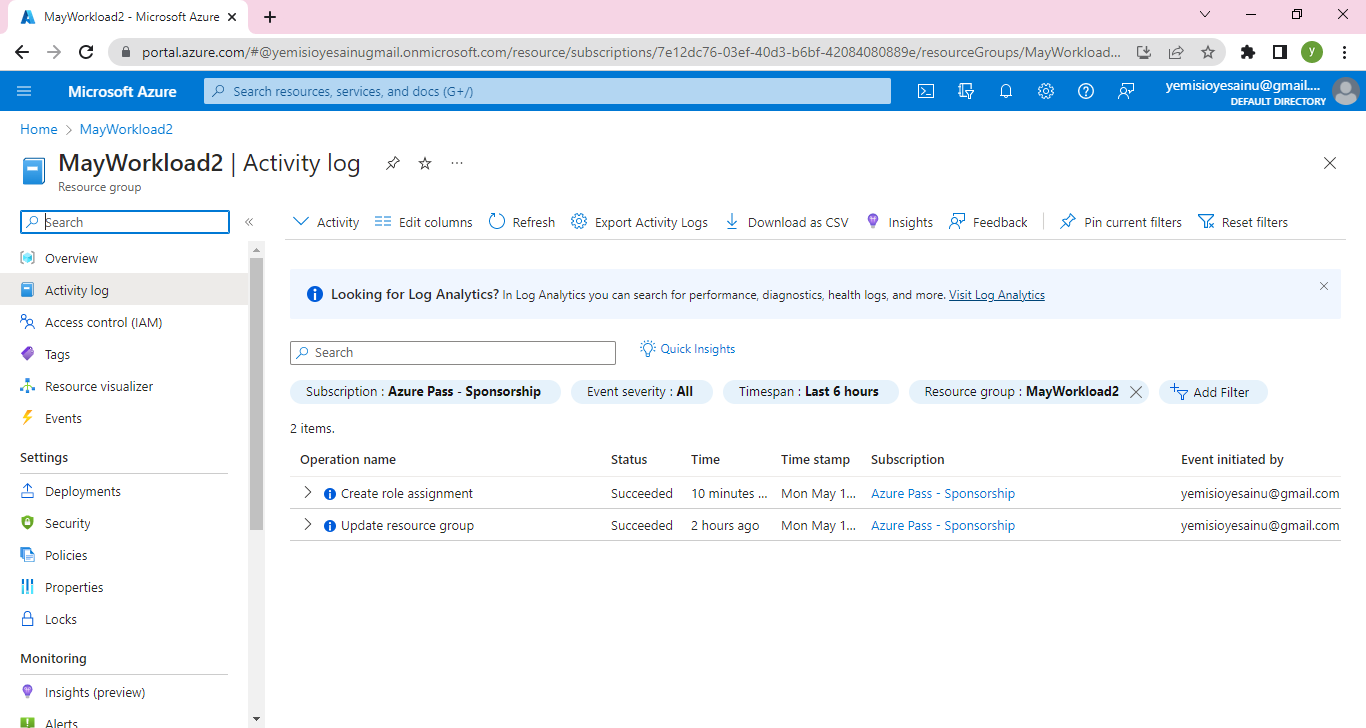The height and width of the screenshot is (728, 1366).
Task: Follow the Visit Log Analytics link
Action: (997, 295)
